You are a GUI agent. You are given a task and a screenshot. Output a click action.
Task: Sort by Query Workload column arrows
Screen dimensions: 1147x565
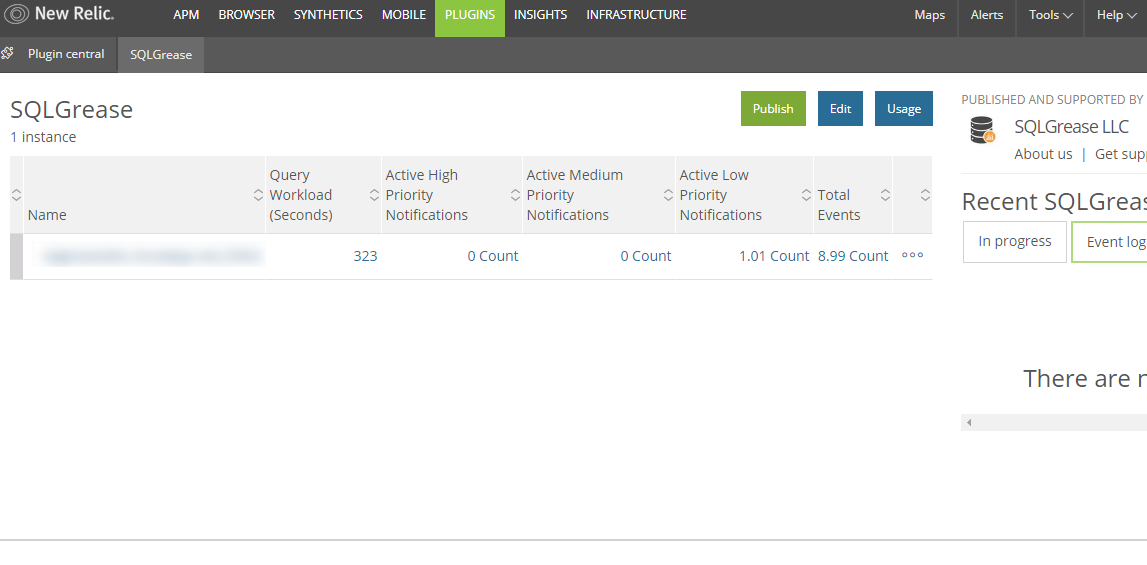pyautogui.click(x=375, y=195)
